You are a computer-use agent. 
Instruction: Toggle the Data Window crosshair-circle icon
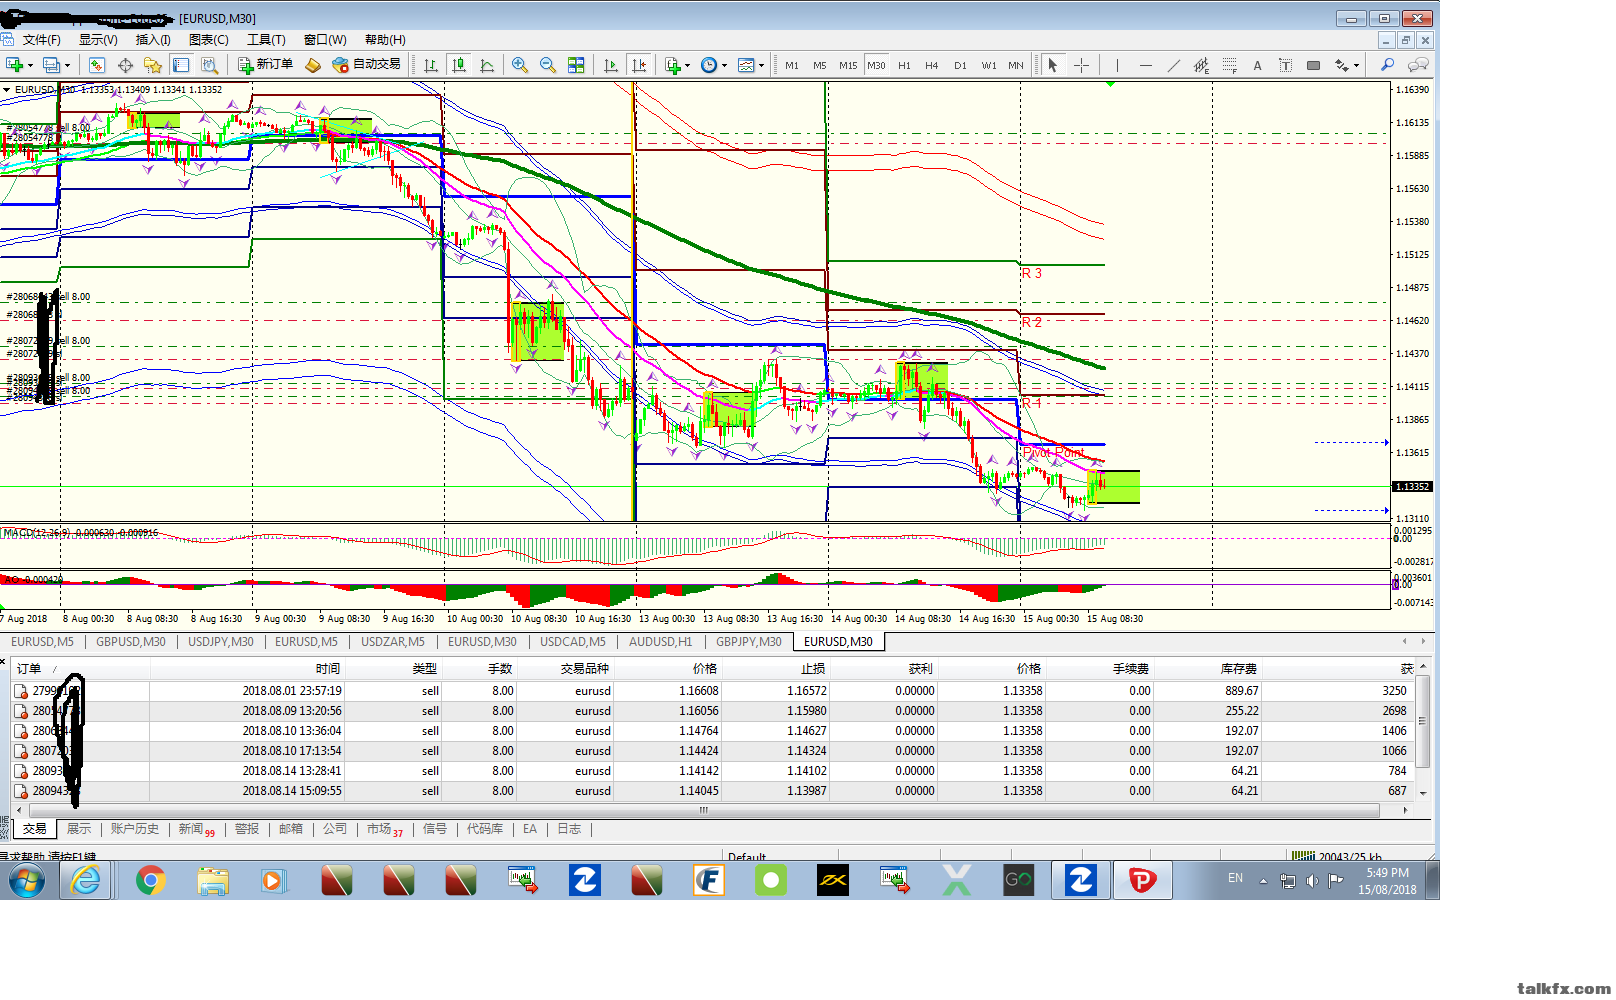click(125, 65)
